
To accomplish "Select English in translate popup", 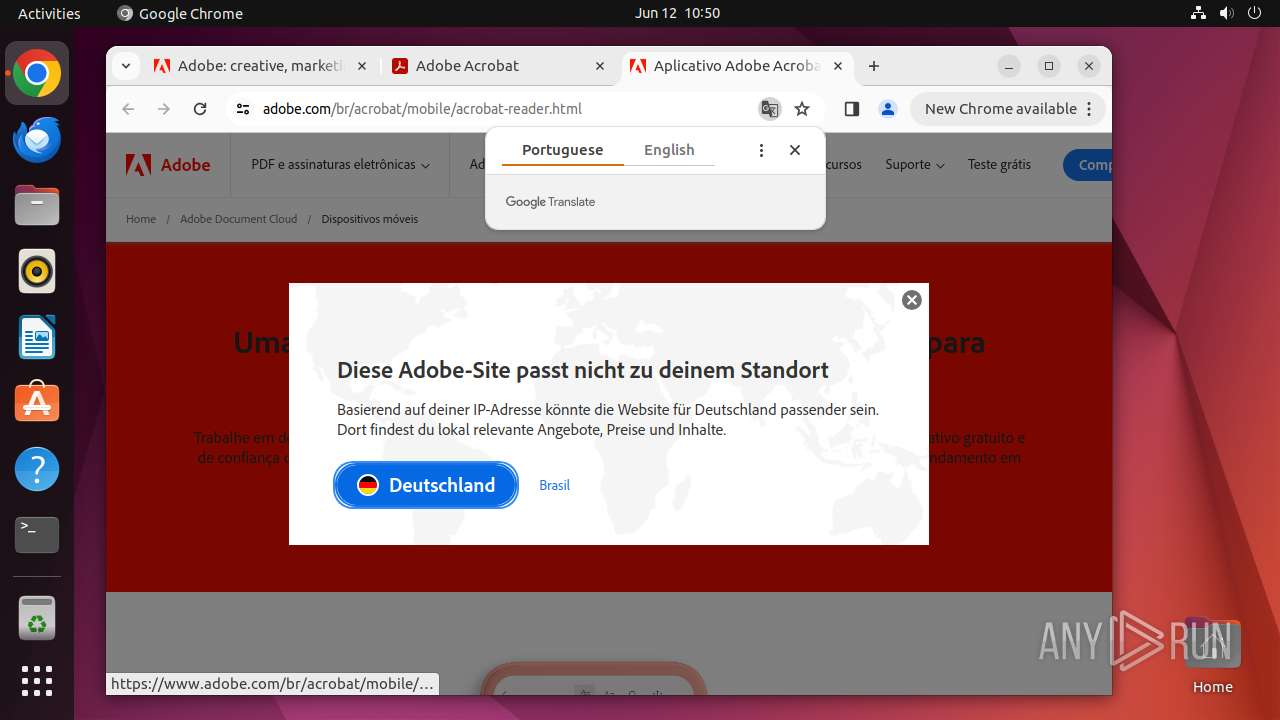I will click(669, 150).
